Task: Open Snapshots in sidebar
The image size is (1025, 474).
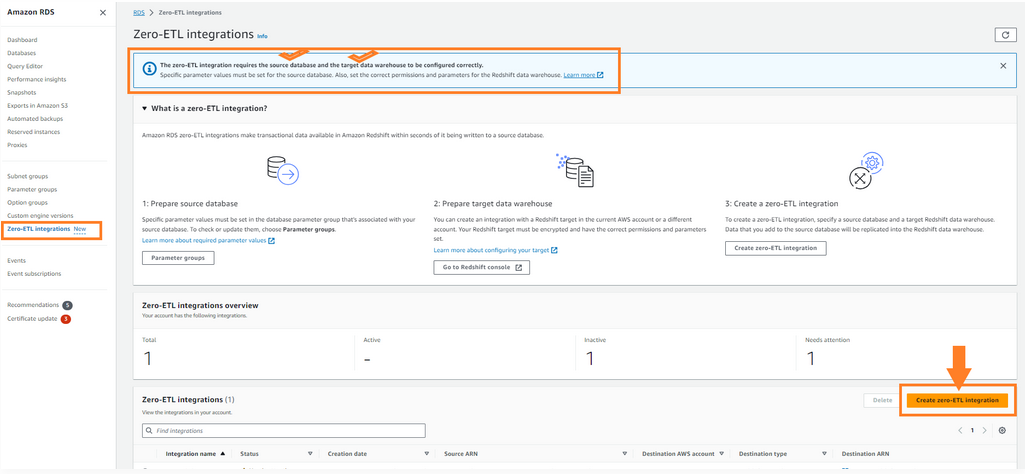Action: click(22, 92)
